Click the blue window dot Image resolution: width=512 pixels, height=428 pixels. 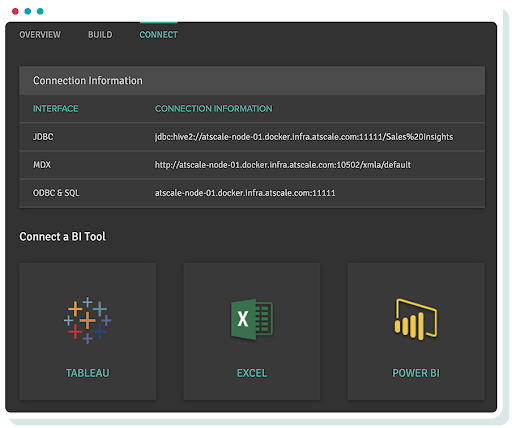pos(28,11)
